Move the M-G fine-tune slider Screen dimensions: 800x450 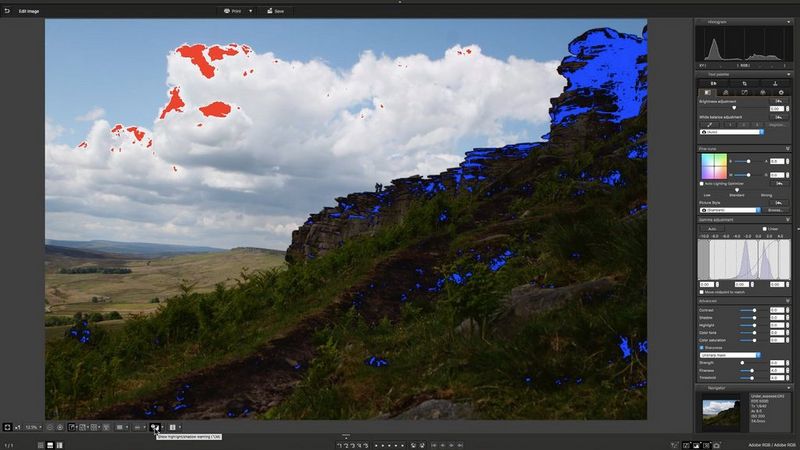[748, 175]
